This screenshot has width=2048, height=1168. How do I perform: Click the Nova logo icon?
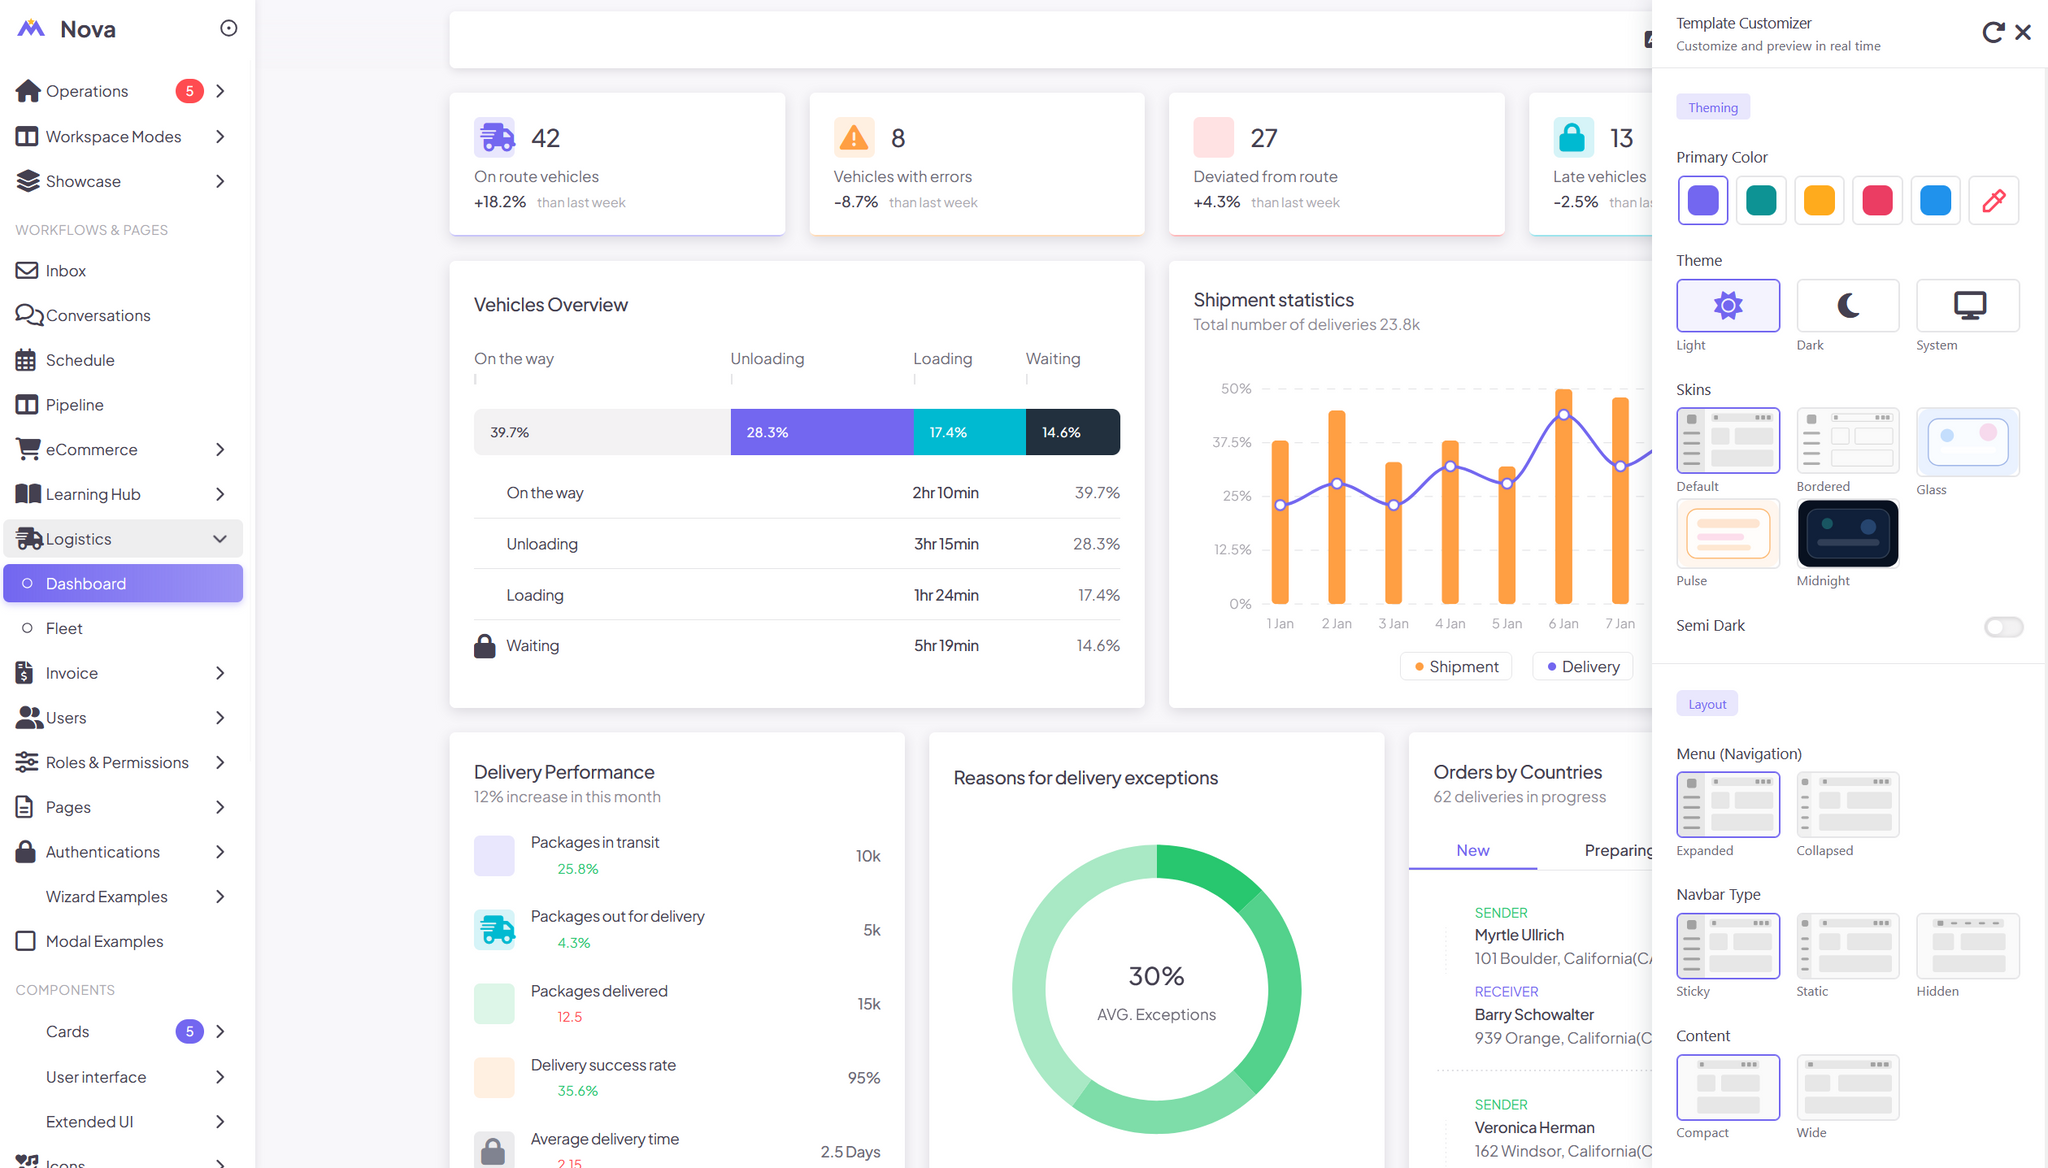pyautogui.click(x=31, y=29)
